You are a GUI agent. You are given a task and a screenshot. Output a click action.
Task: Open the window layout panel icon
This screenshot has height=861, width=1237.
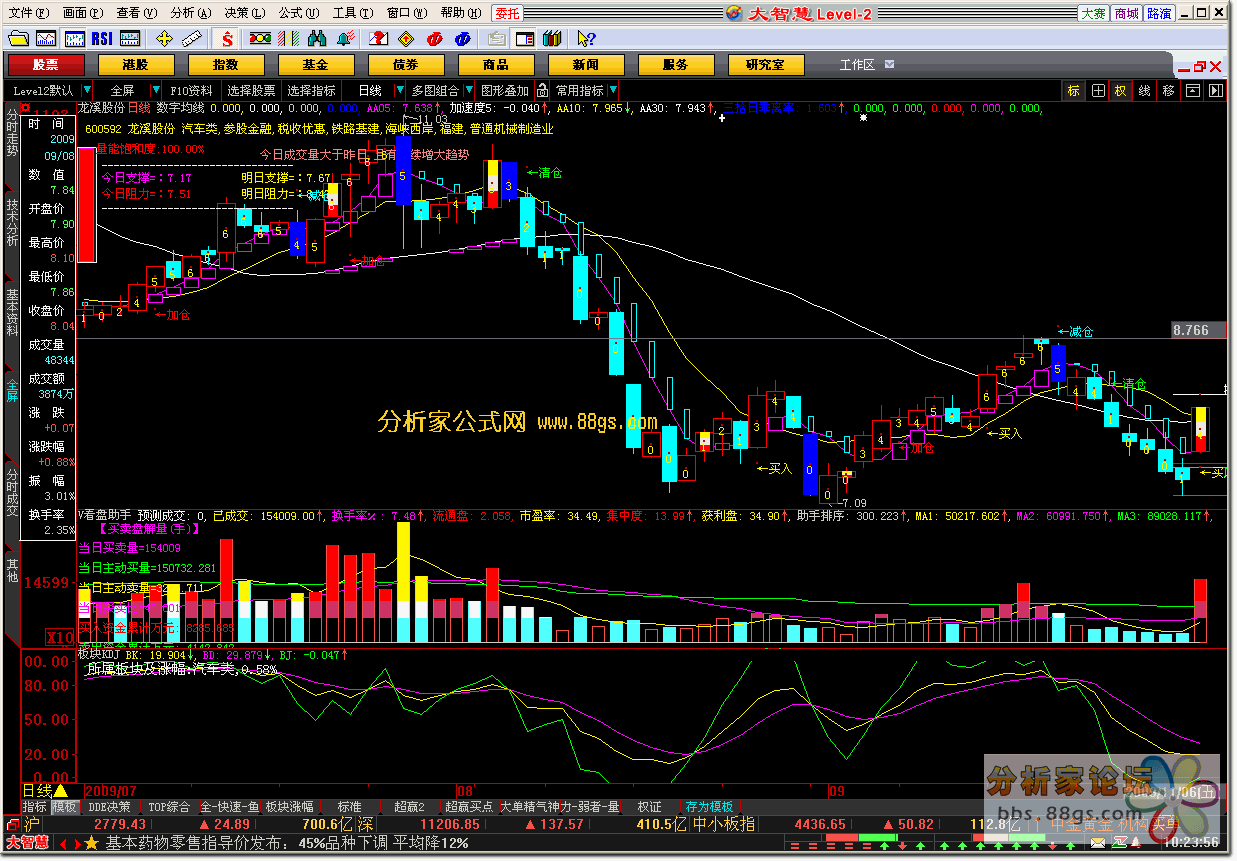click(x=525, y=39)
